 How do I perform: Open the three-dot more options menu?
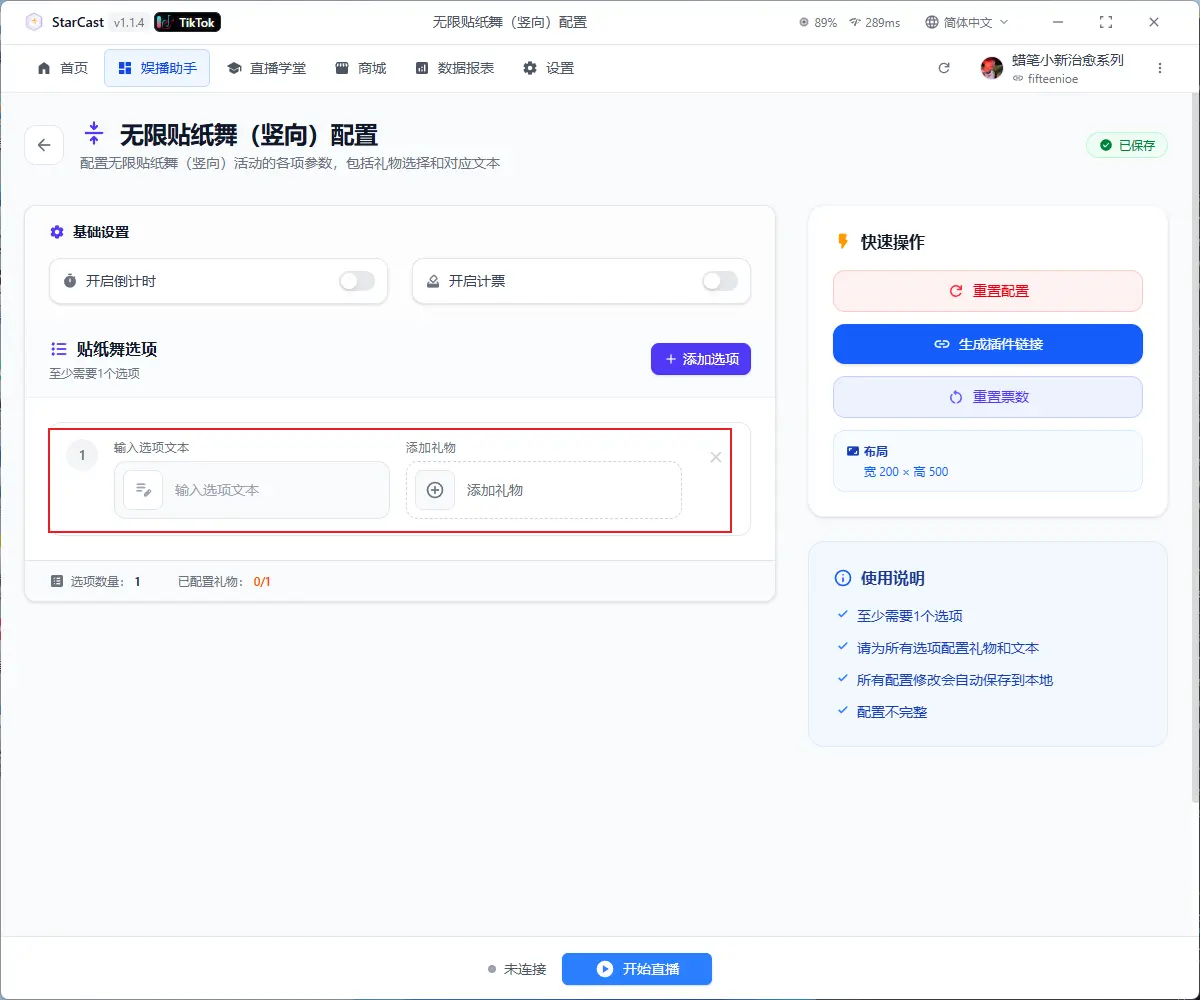tap(1160, 68)
